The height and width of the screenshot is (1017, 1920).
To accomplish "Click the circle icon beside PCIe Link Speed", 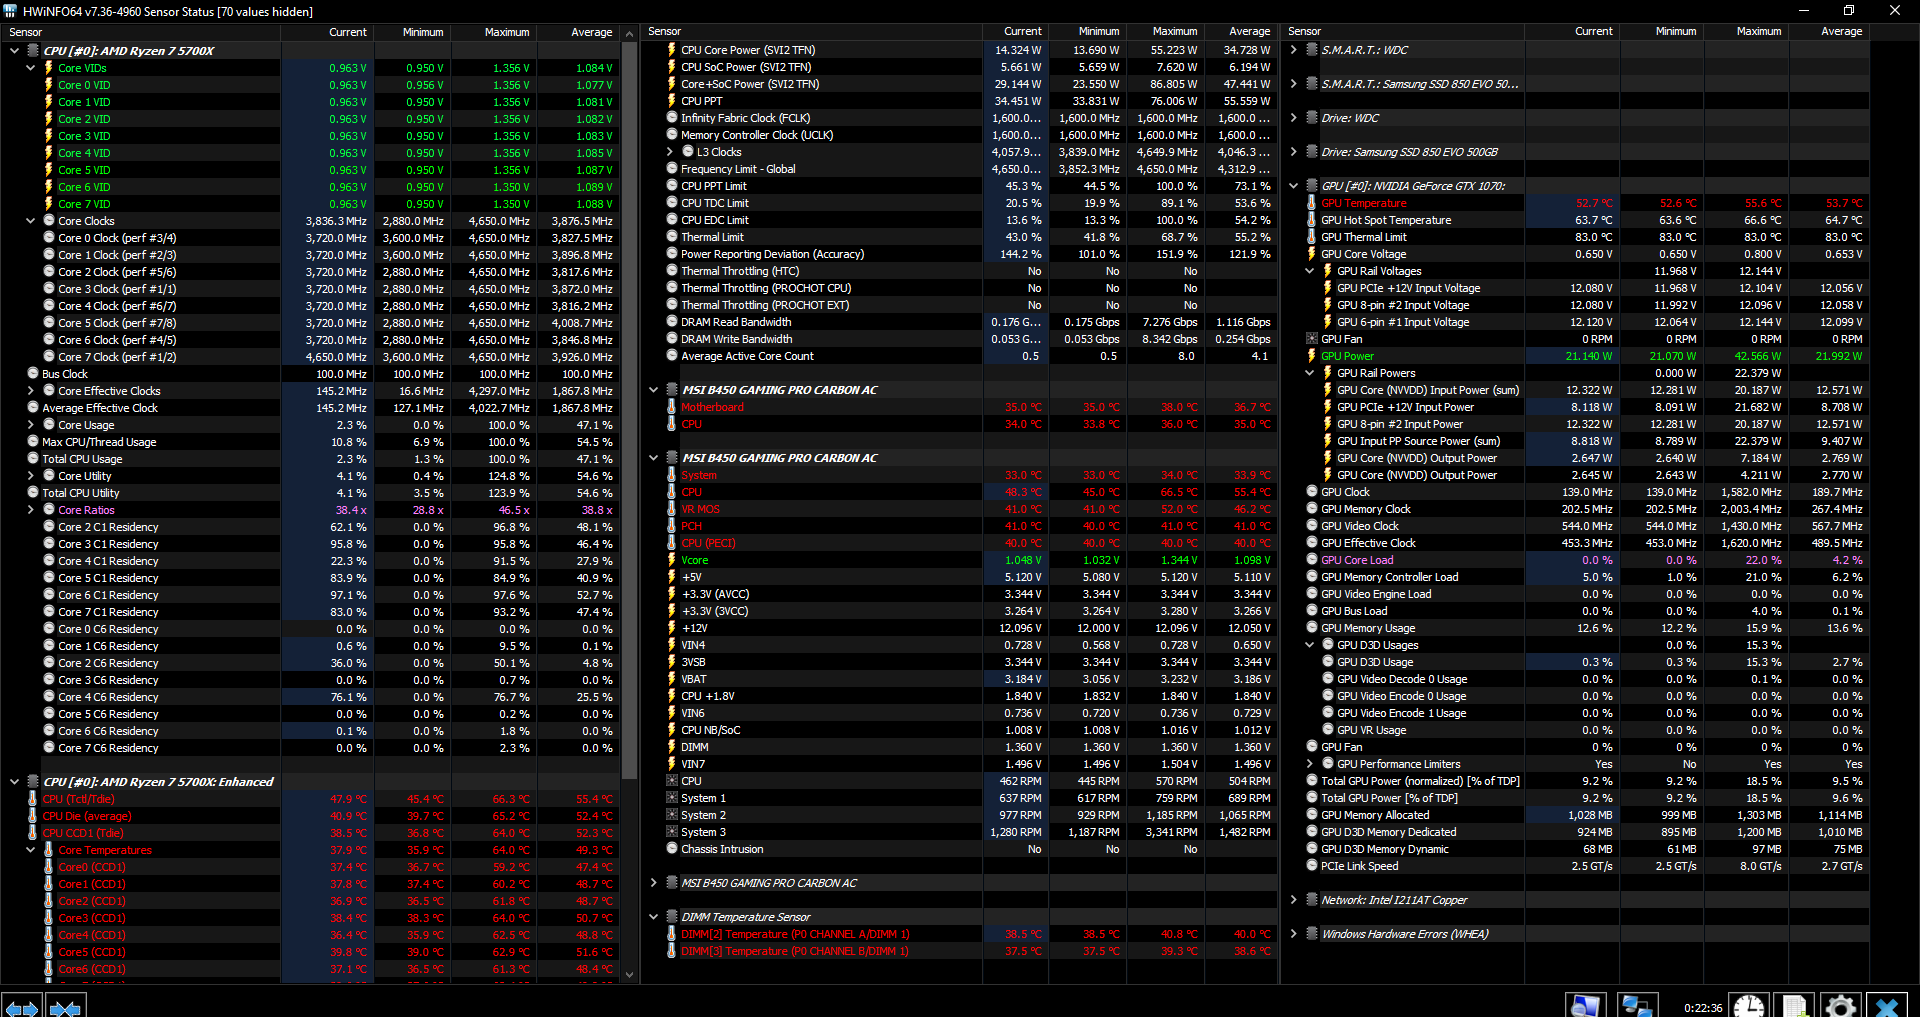I will pyautogui.click(x=1312, y=866).
